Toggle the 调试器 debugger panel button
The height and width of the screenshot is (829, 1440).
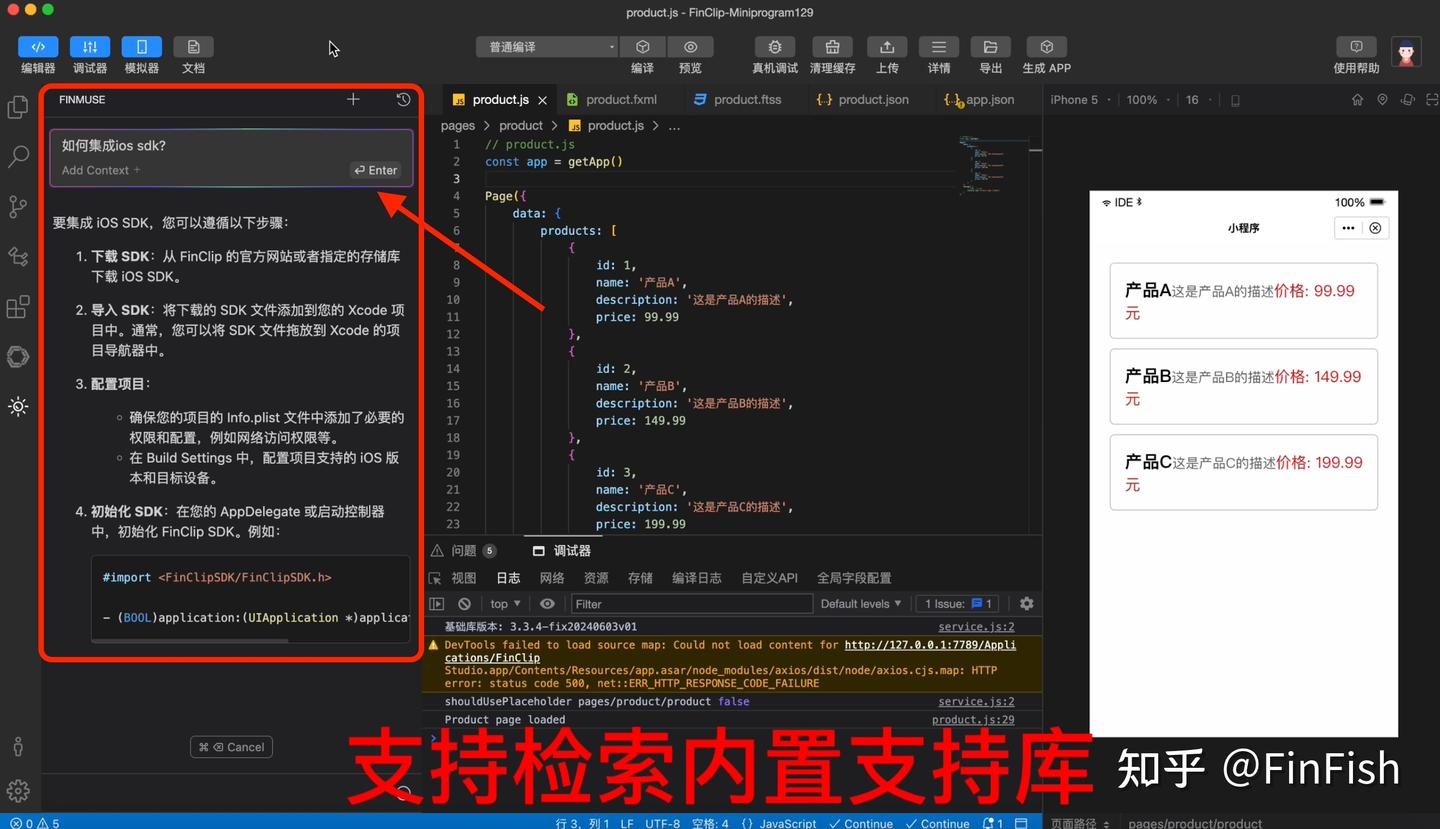[x=90, y=47]
